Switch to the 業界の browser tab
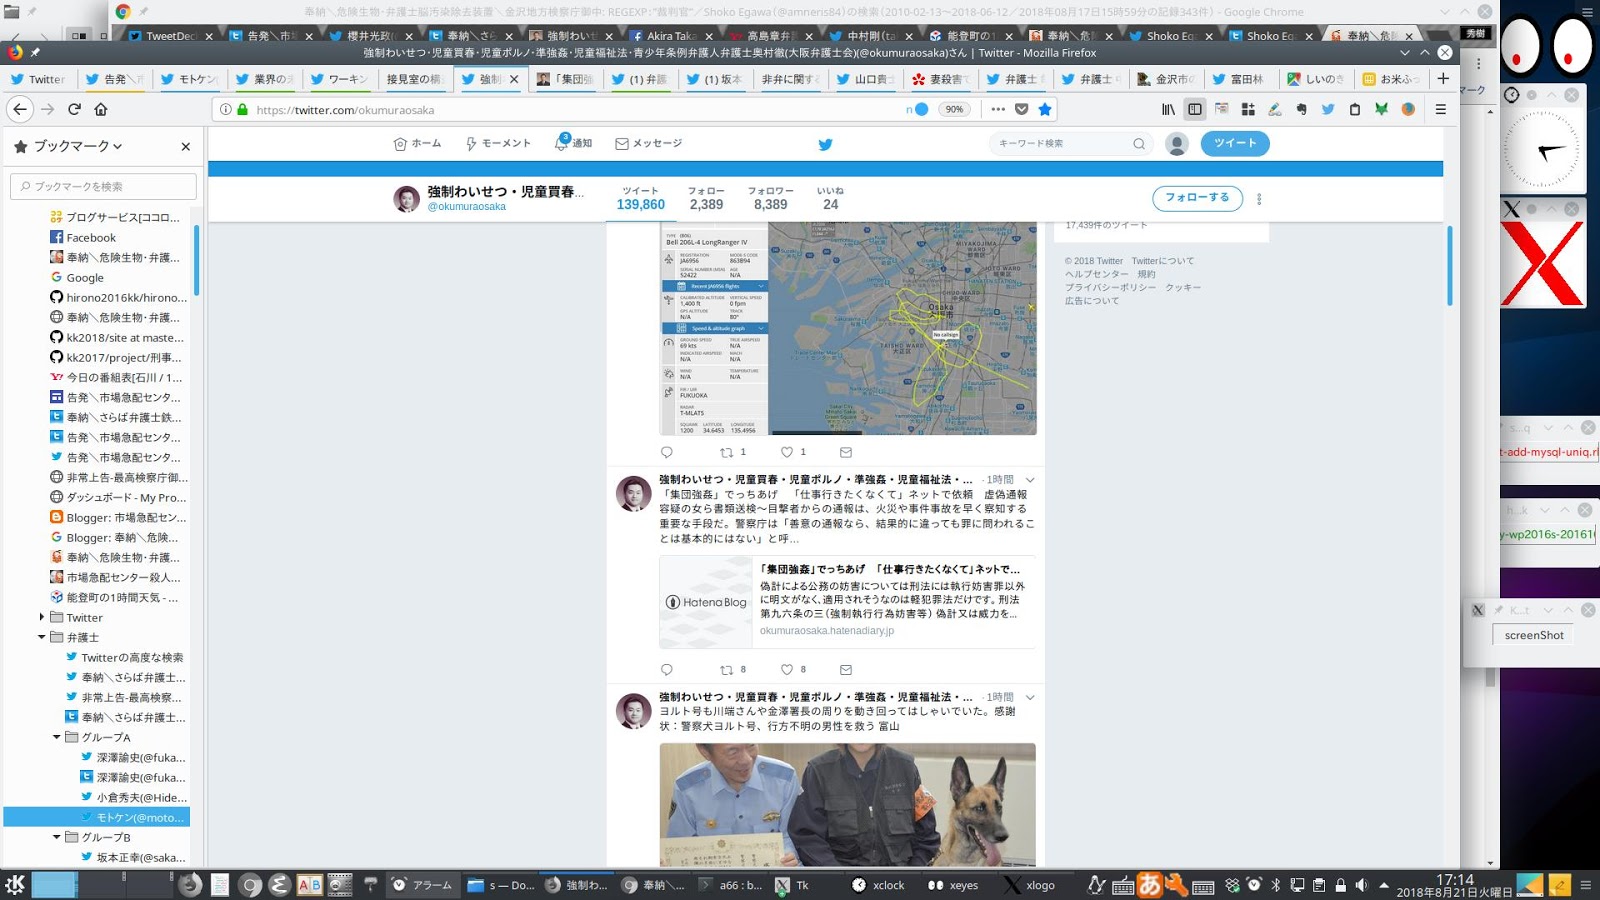The image size is (1600, 900). pyautogui.click(x=264, y=79)
